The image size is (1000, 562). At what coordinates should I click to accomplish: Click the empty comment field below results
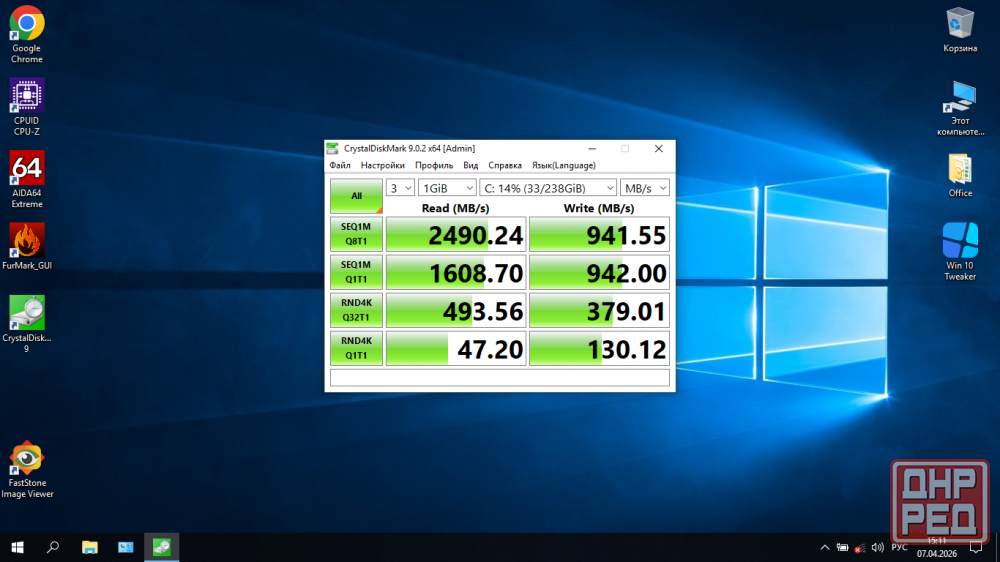pos(499,377)
